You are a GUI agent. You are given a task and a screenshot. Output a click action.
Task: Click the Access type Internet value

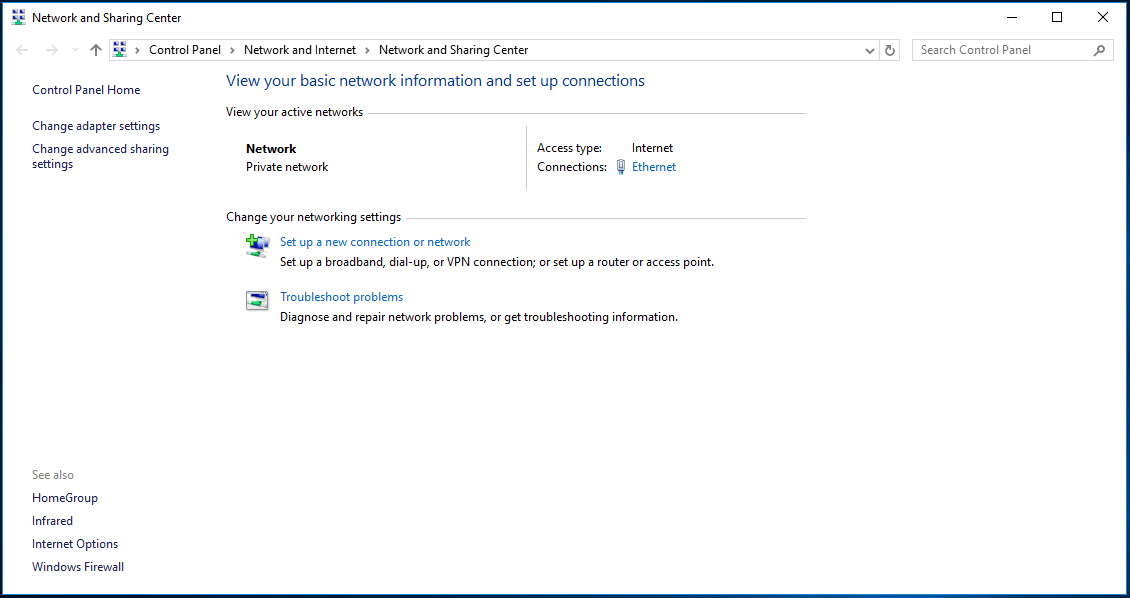click(652, 148)
